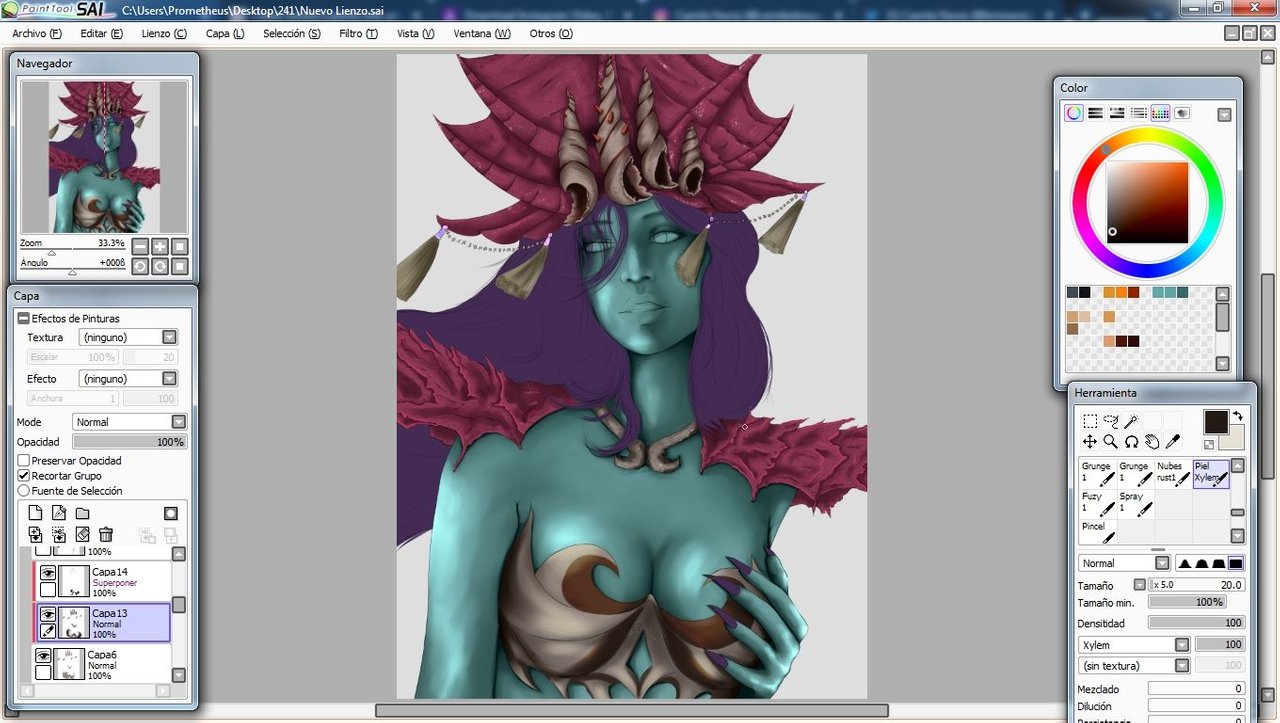1280x723 pixels.
Task: Choose the Grunge 1 brush in first slot
Action: tap(1098, 473)
